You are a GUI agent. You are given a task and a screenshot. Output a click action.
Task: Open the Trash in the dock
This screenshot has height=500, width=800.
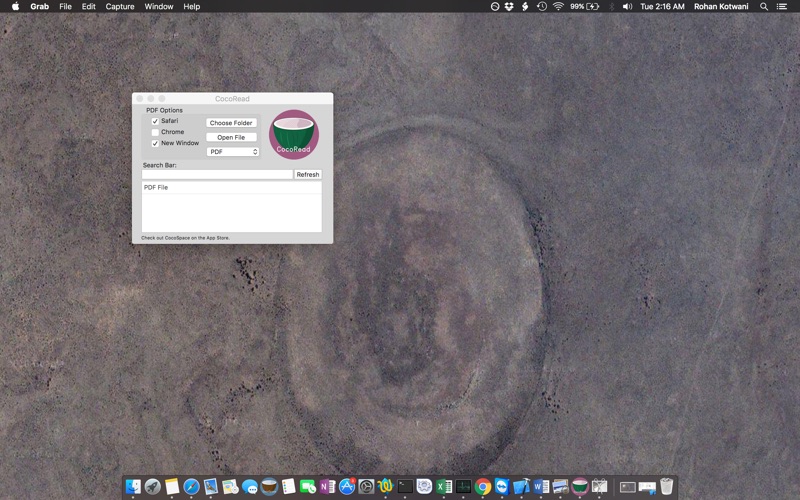pyautogui.click(x=666, y=487)
